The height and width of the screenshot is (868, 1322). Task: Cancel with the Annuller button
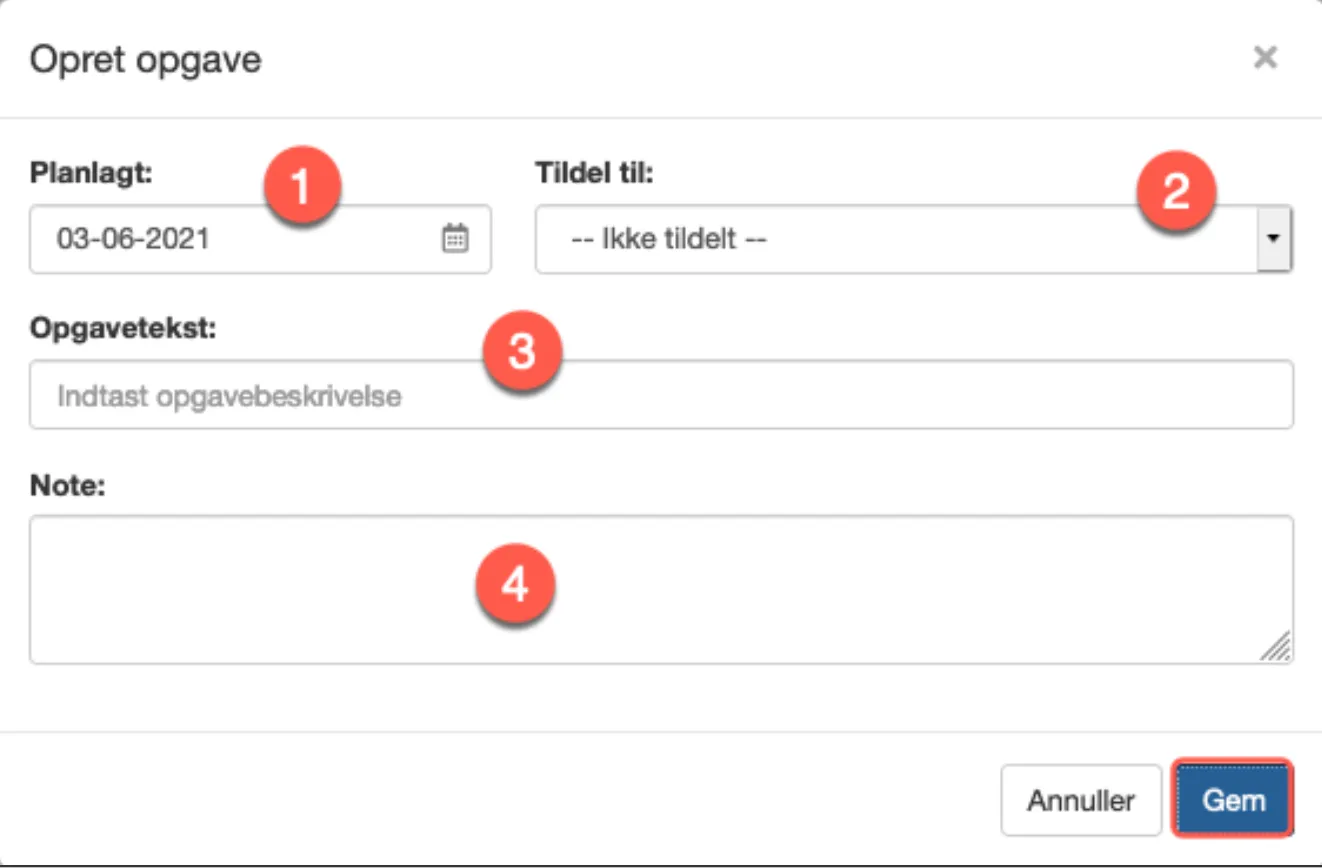[1081, 801]
